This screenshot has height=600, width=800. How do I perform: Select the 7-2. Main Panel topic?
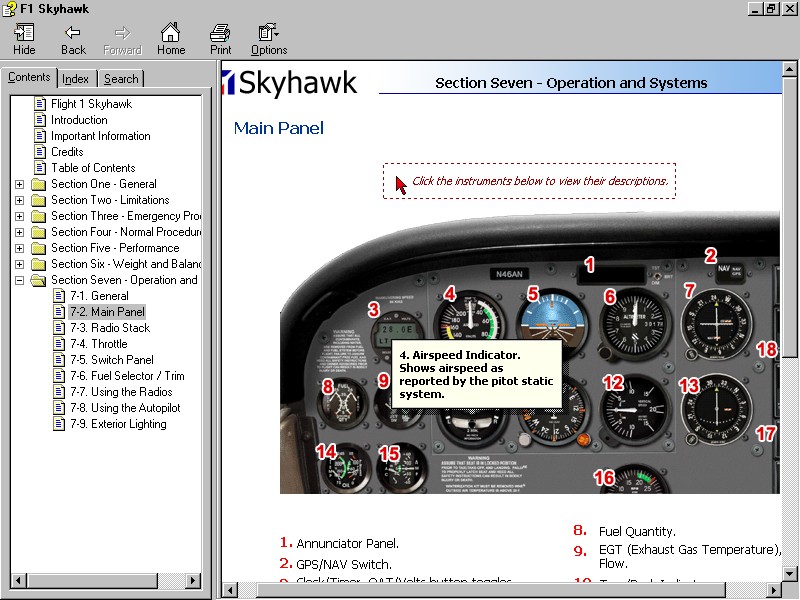pyautogui.click(x=107, y=312)
